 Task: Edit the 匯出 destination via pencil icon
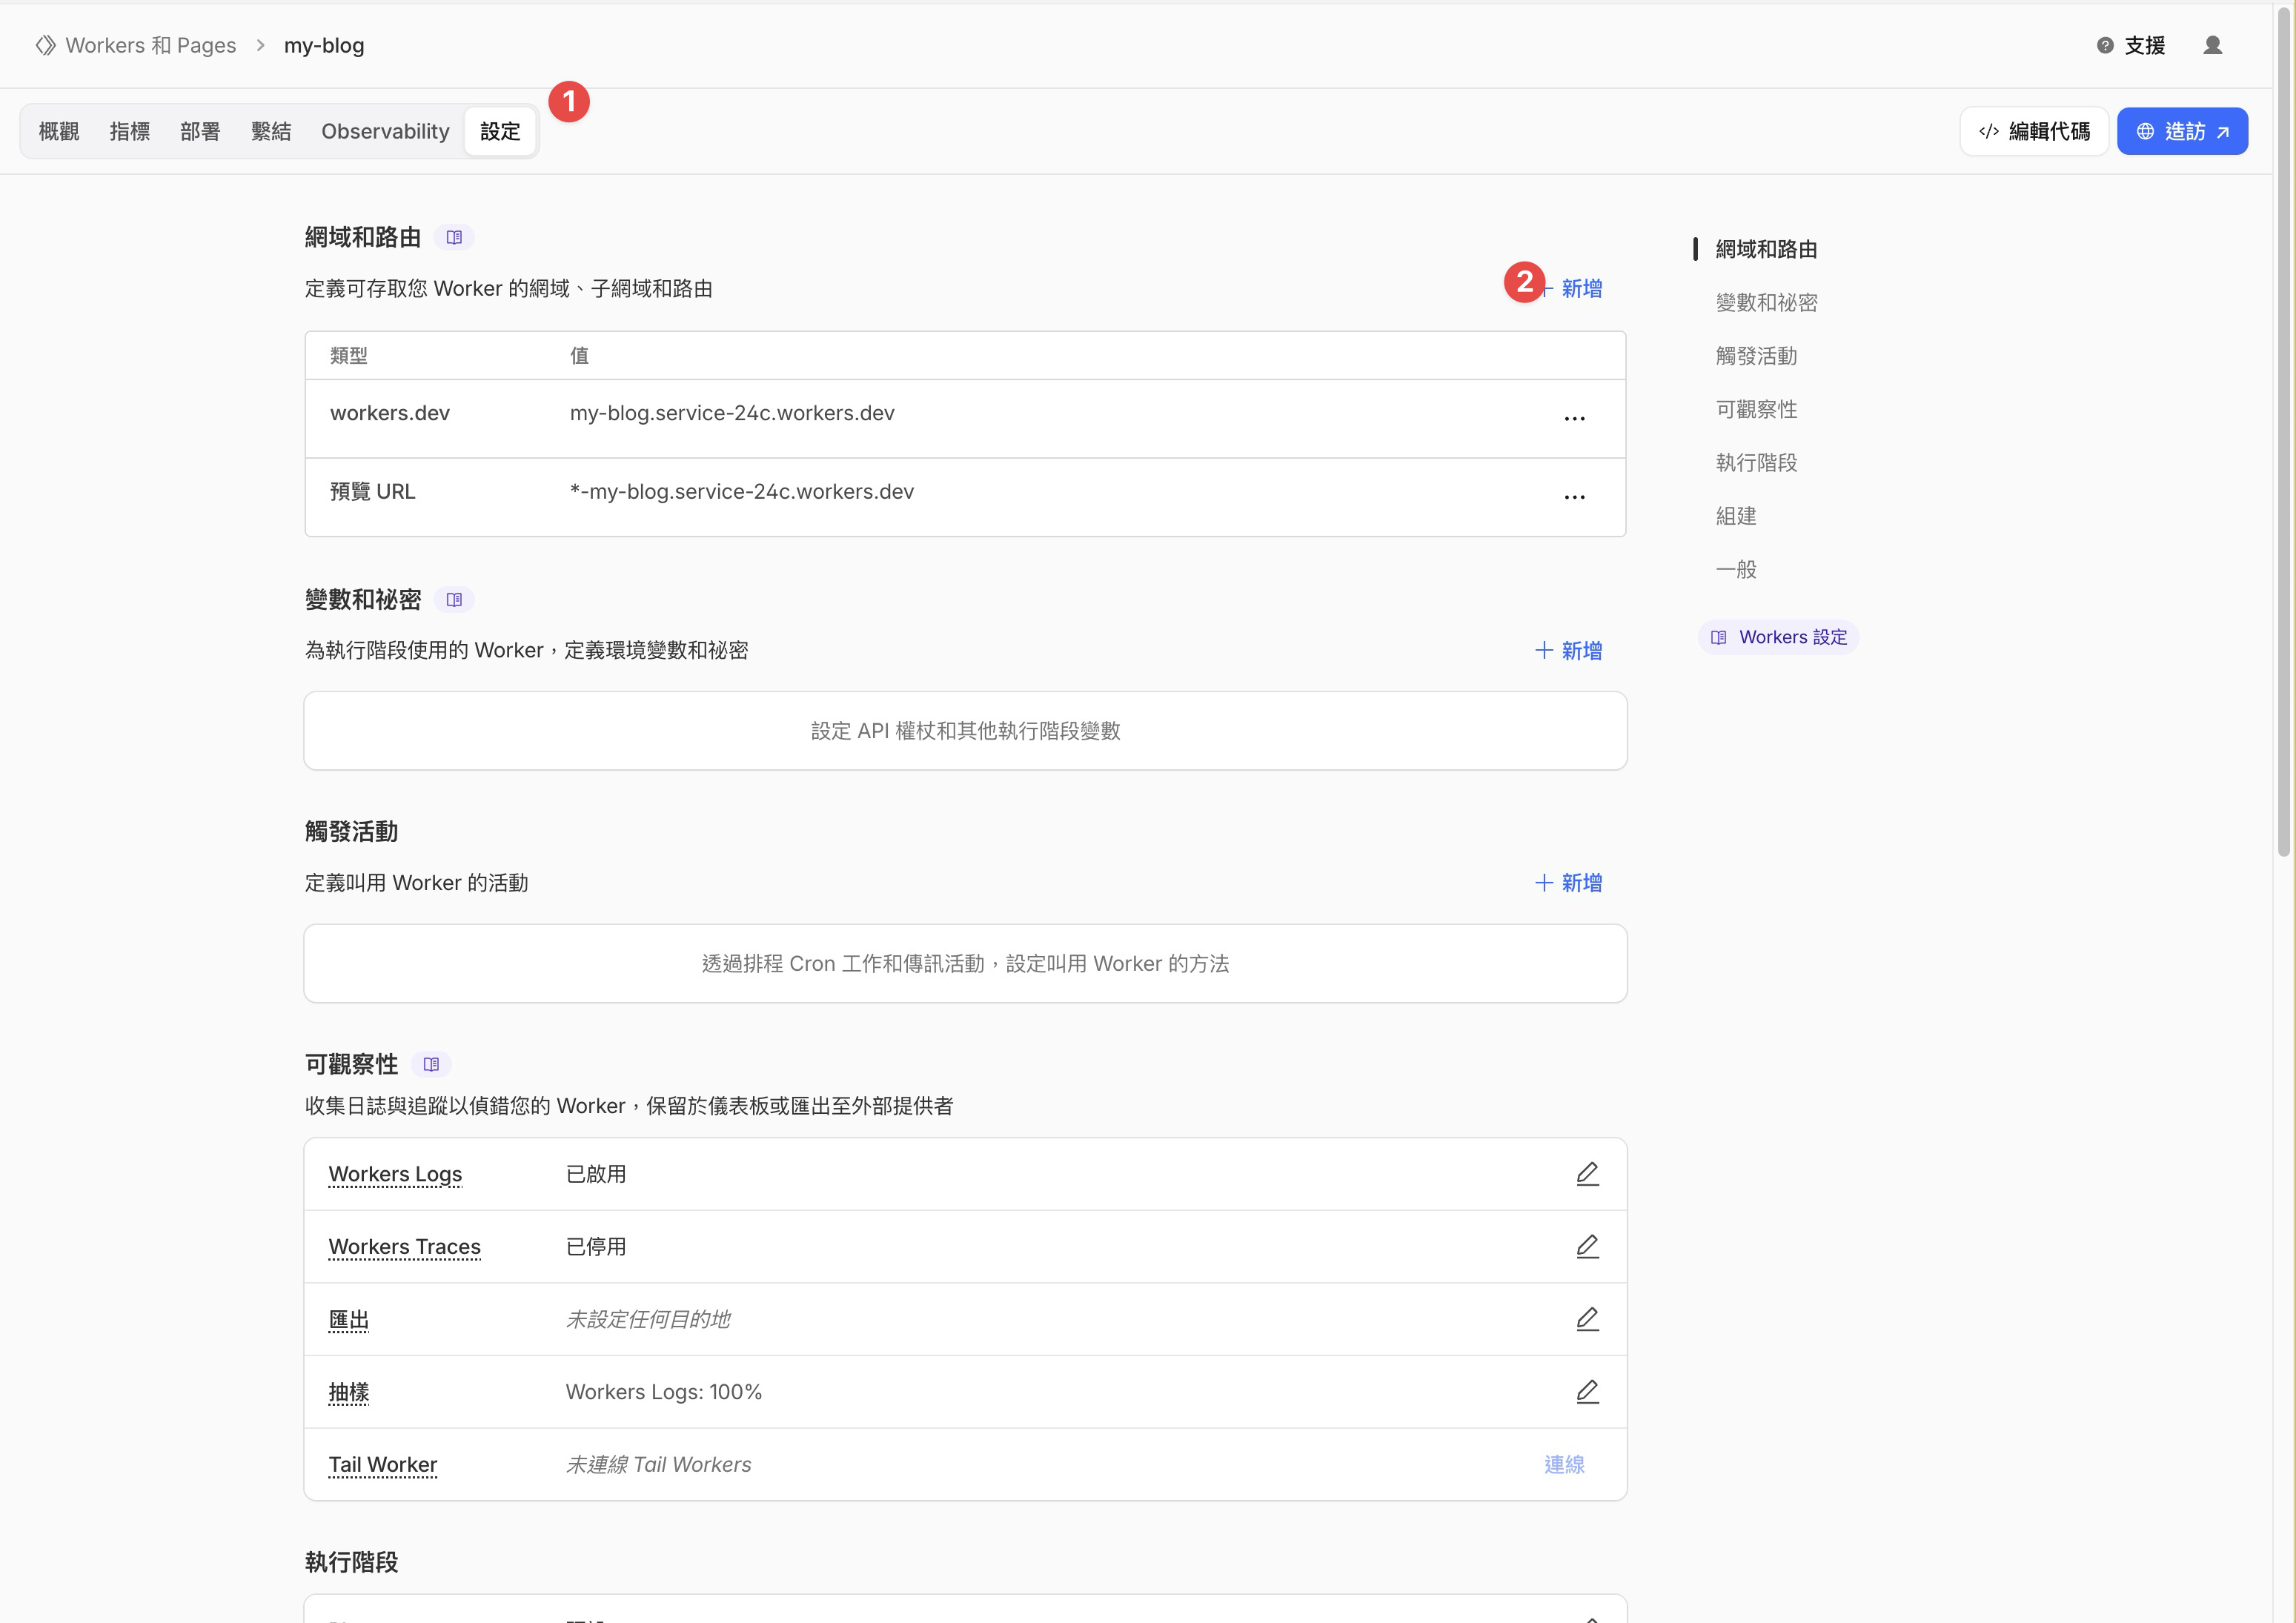pyautogui.click(x=1587, y=1319)
